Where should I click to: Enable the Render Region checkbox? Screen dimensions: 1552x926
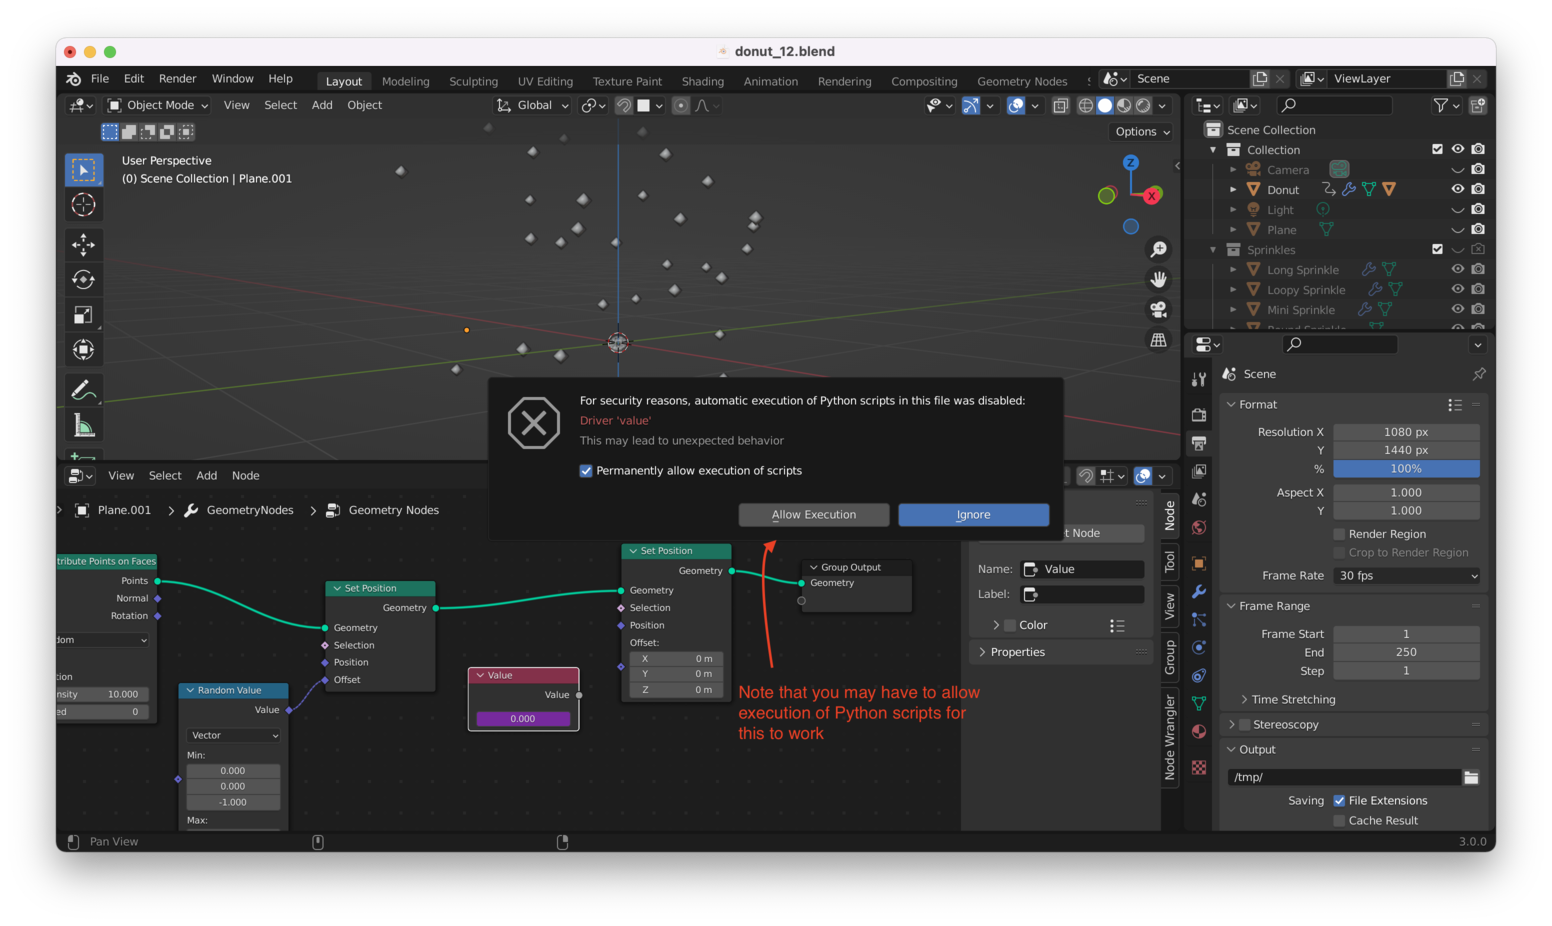[1339, 534]
